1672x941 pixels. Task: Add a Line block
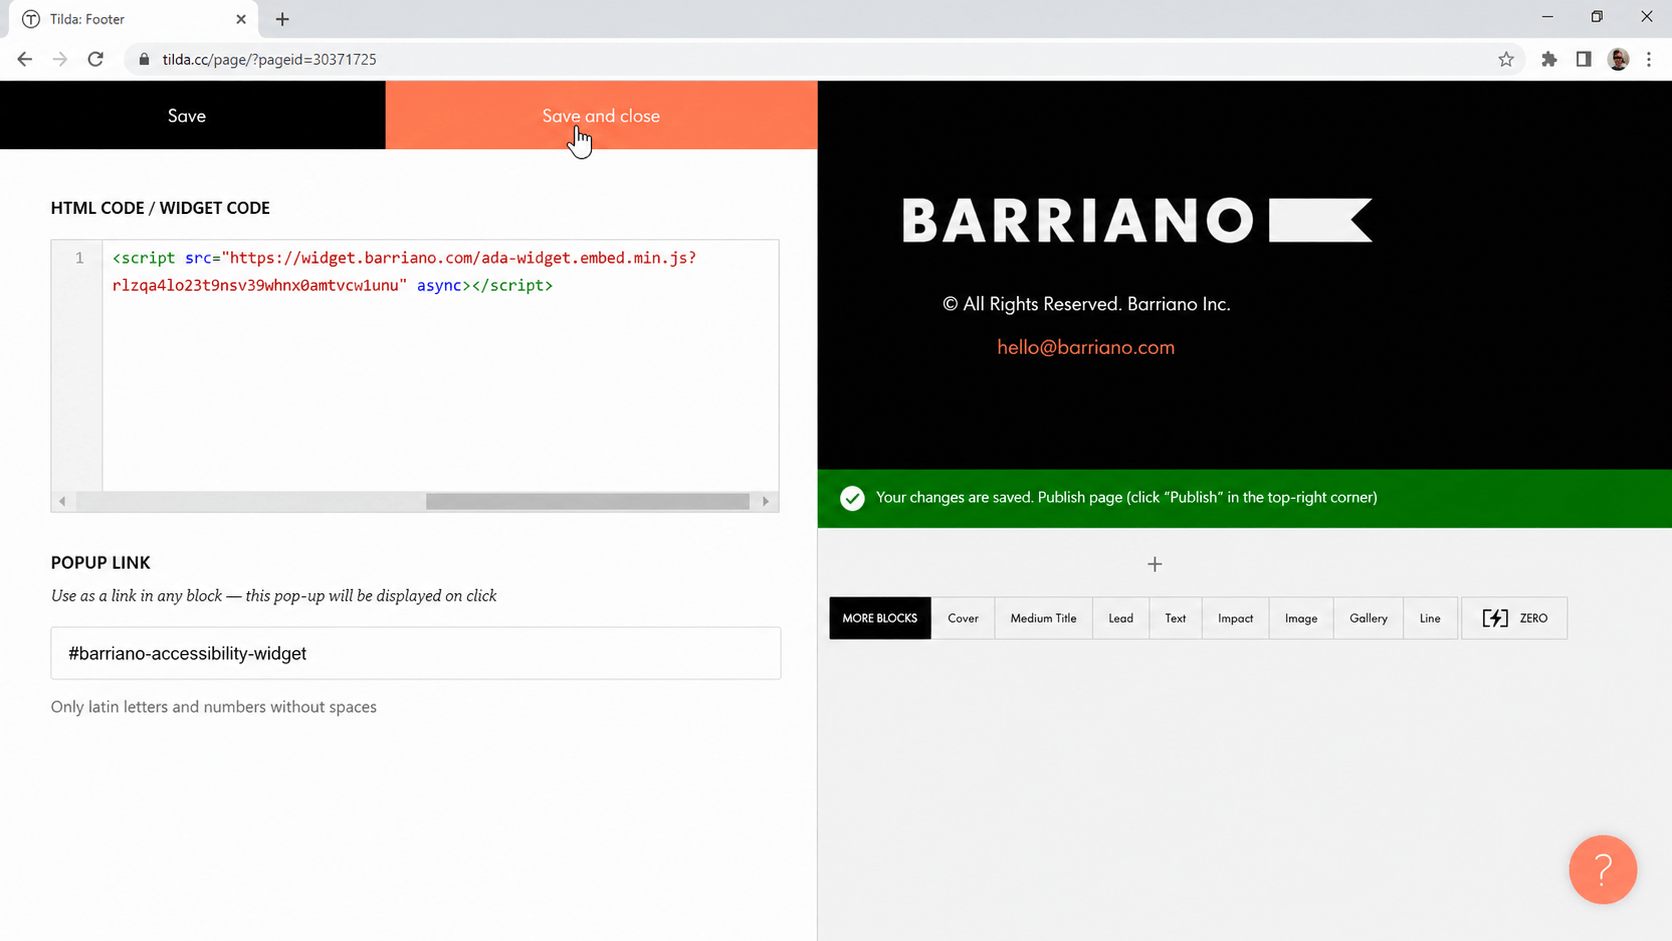tap(1430, 618)
